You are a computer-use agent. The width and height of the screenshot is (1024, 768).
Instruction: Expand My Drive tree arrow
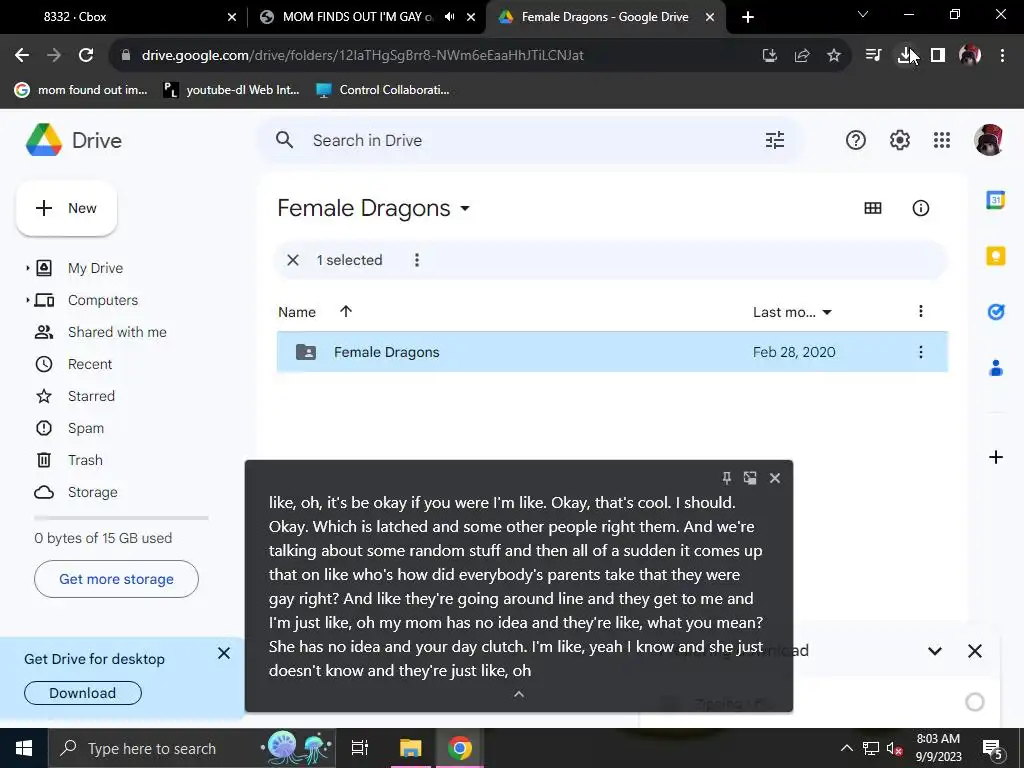tap(27, 268)
